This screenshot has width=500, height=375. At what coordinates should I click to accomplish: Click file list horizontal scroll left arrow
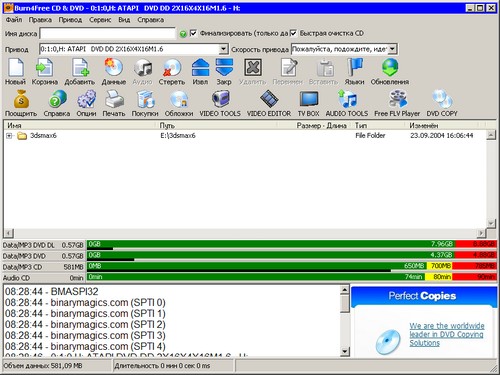coord(9,233)
